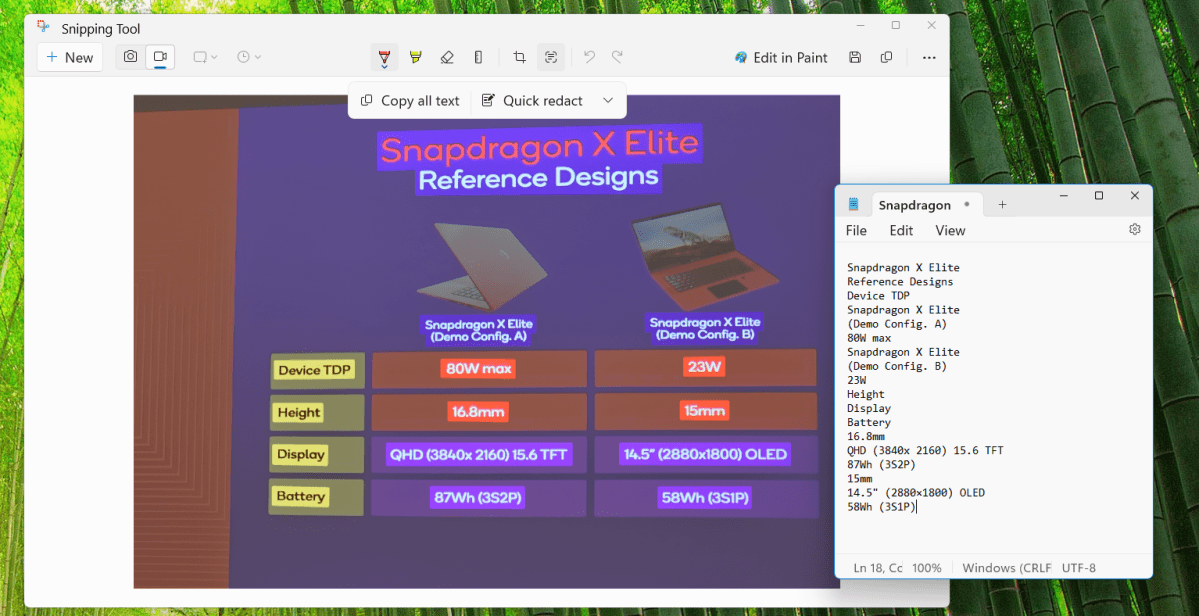Maximize the Notepad window
Viewport: 1199px width, 616px height.
tap(1099, 196)
